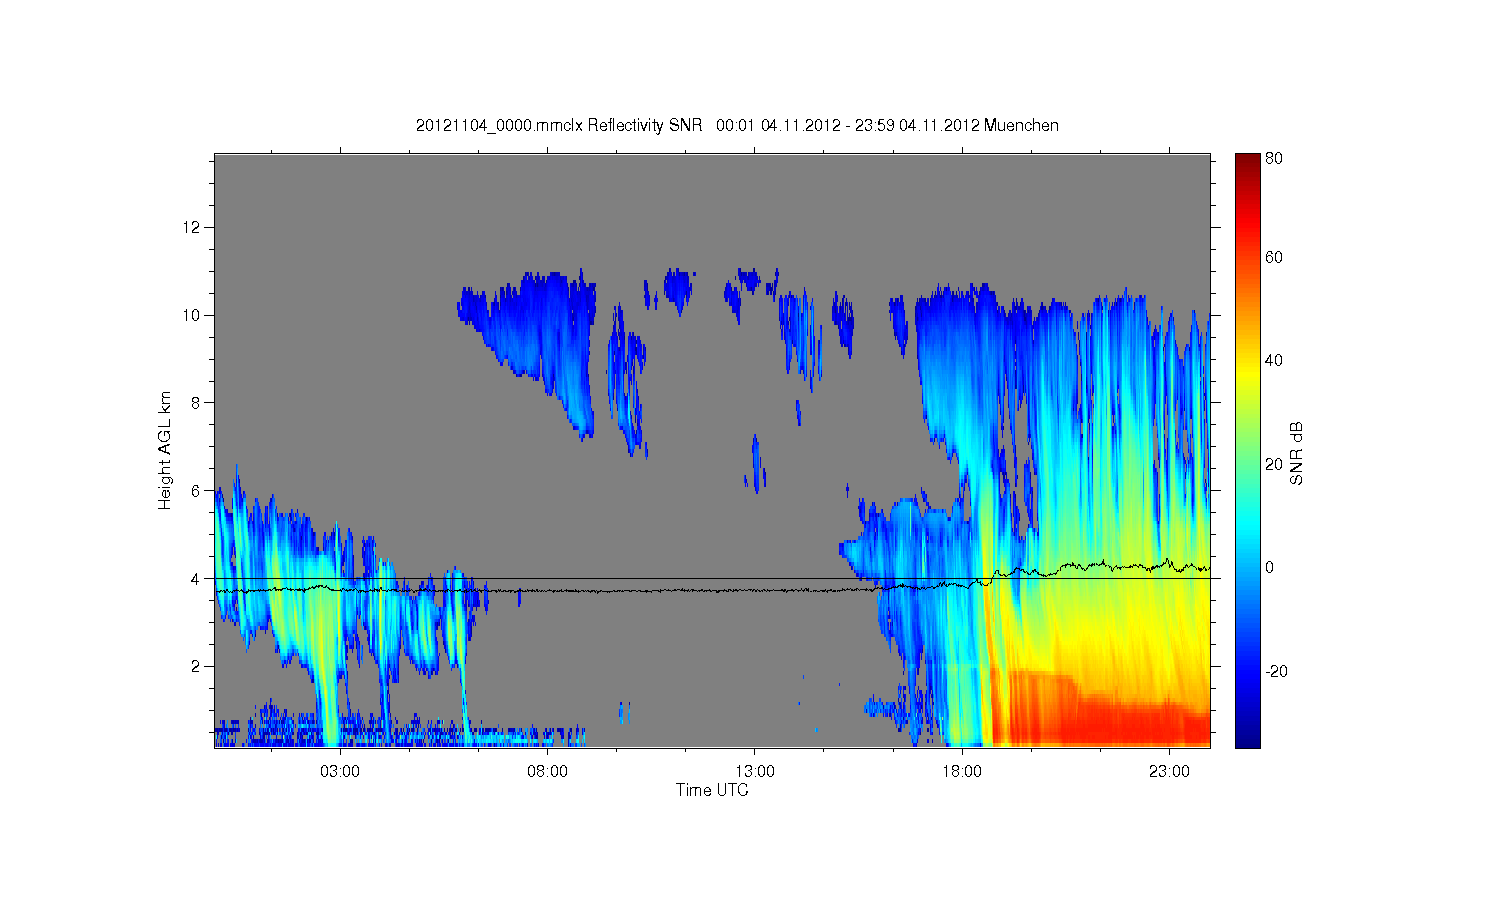Click the height tick label 8

pyautogui.click(x=196, y=403)
